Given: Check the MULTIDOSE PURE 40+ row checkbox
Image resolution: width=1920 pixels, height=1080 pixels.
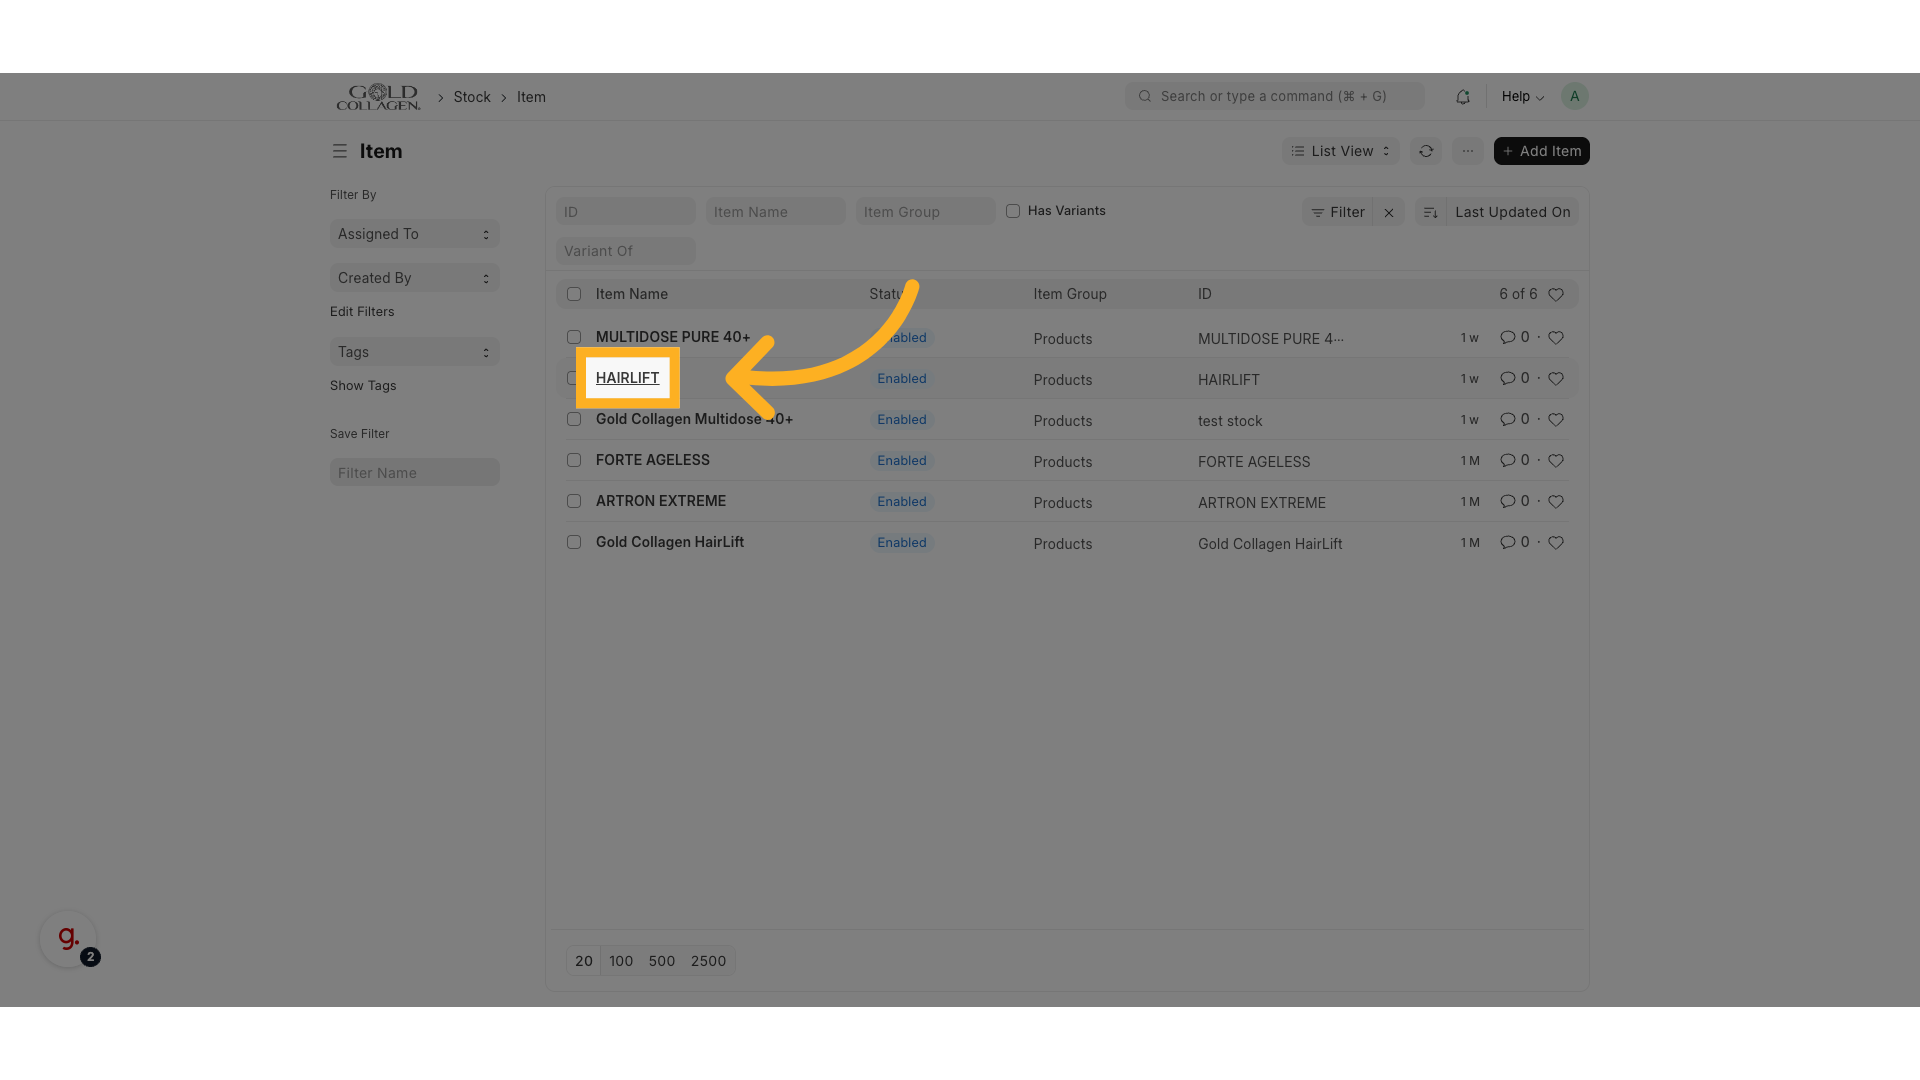Looking at the screenshot, I should [574, 337].
